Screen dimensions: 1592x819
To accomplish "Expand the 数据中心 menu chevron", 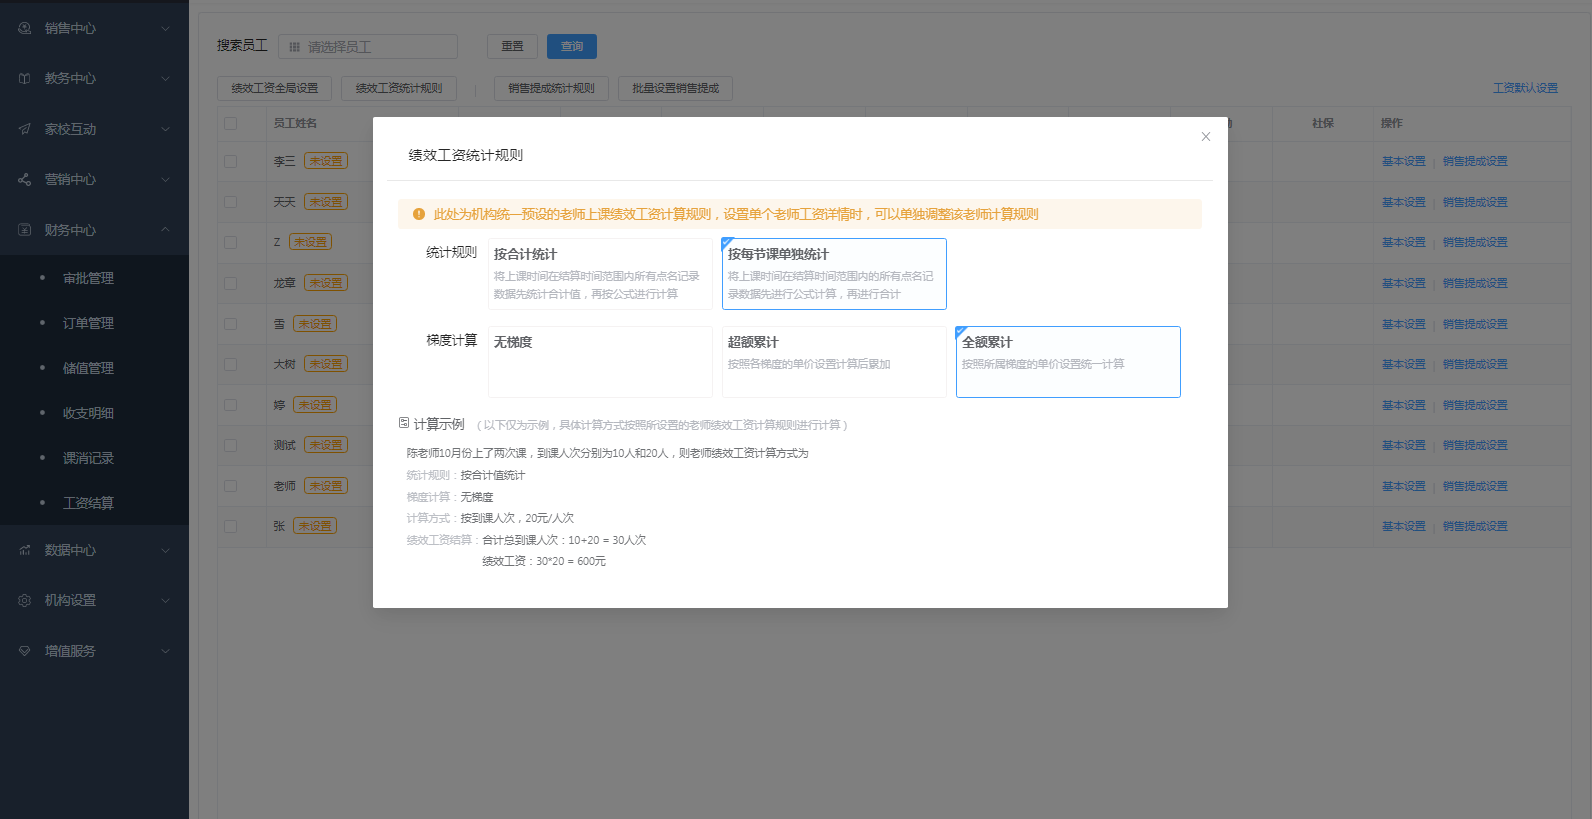I will pyautogui.click(x=166, y=550).
